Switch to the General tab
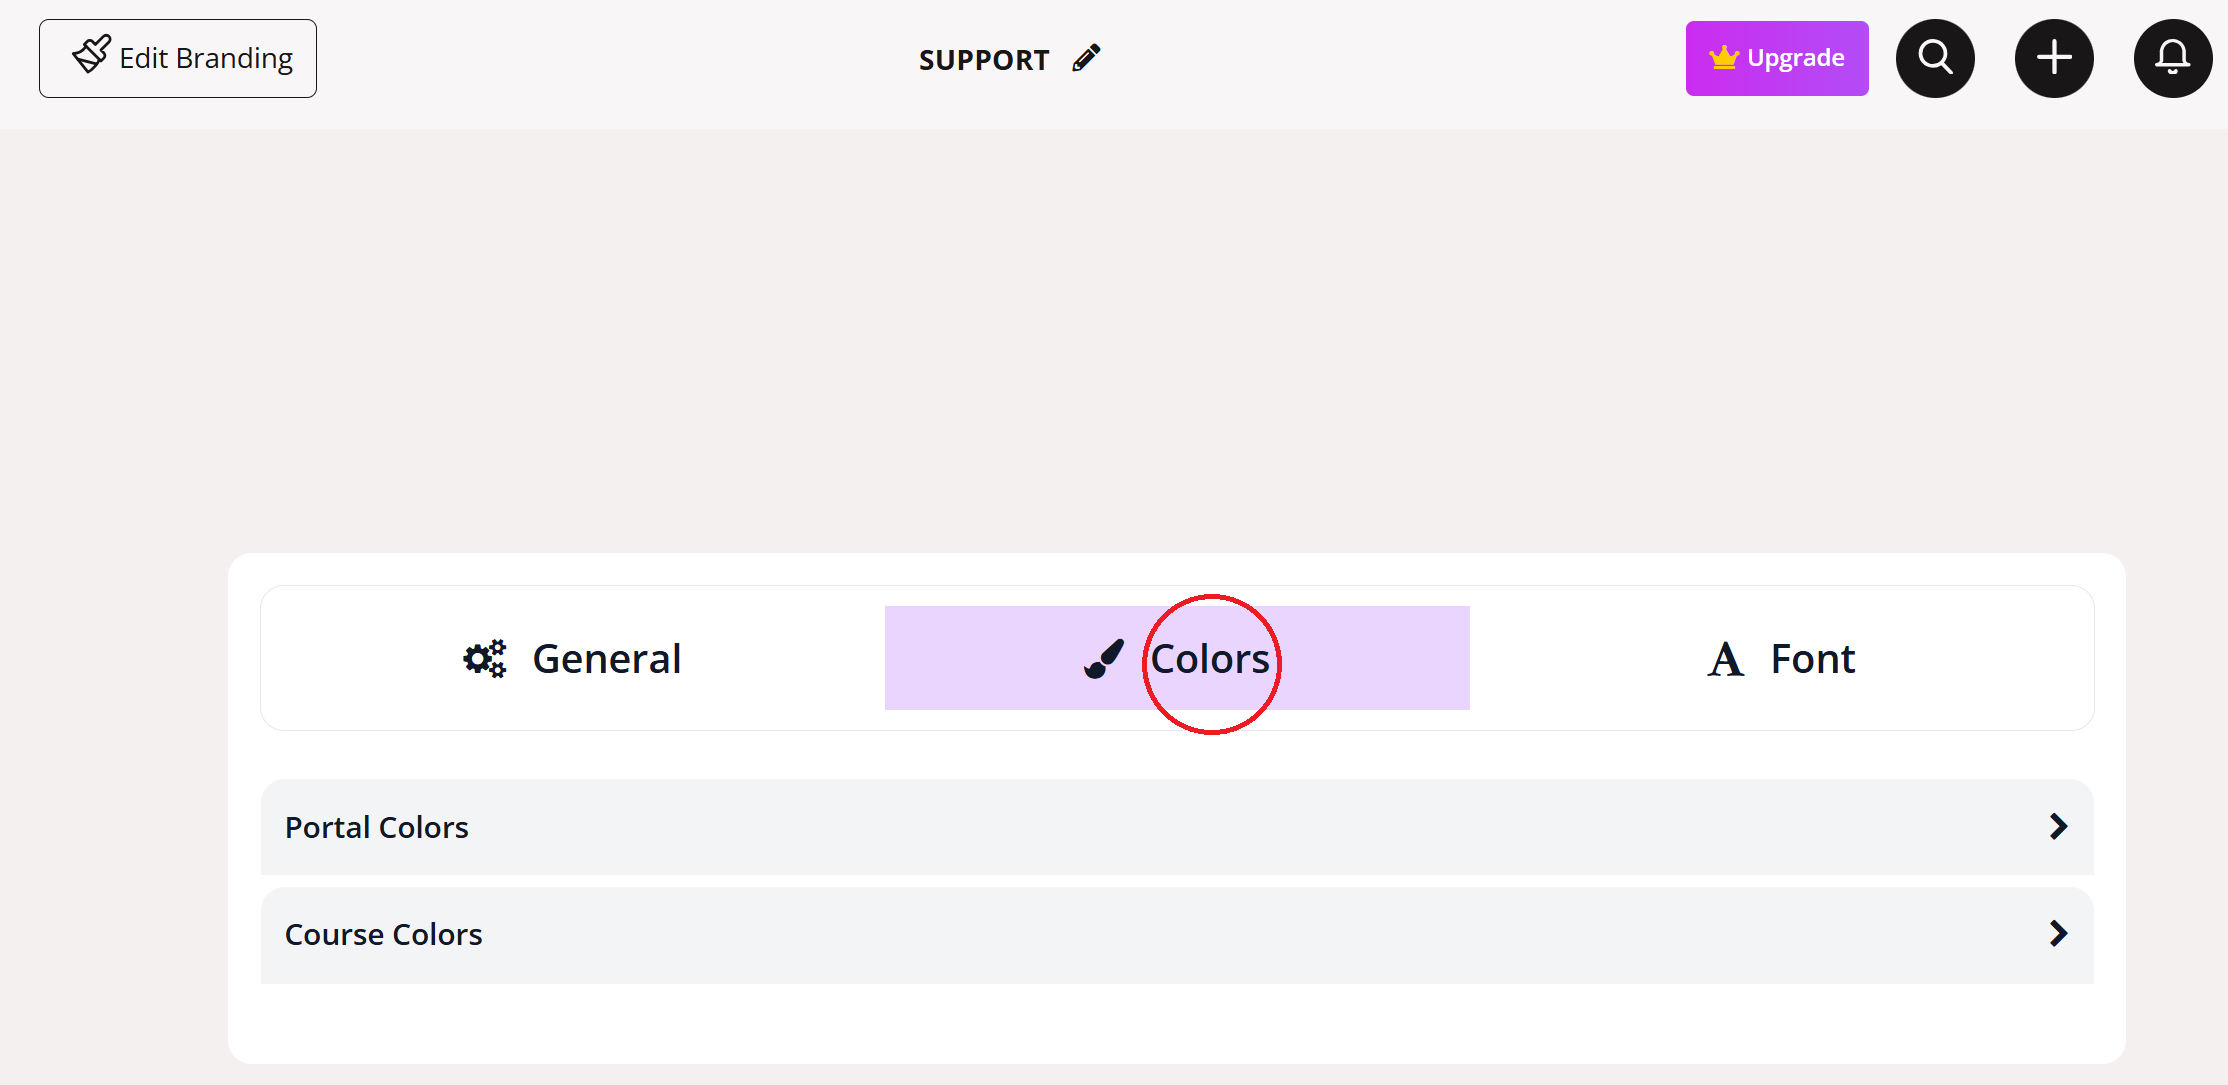 pyautogui.click(x=606, y=659)
